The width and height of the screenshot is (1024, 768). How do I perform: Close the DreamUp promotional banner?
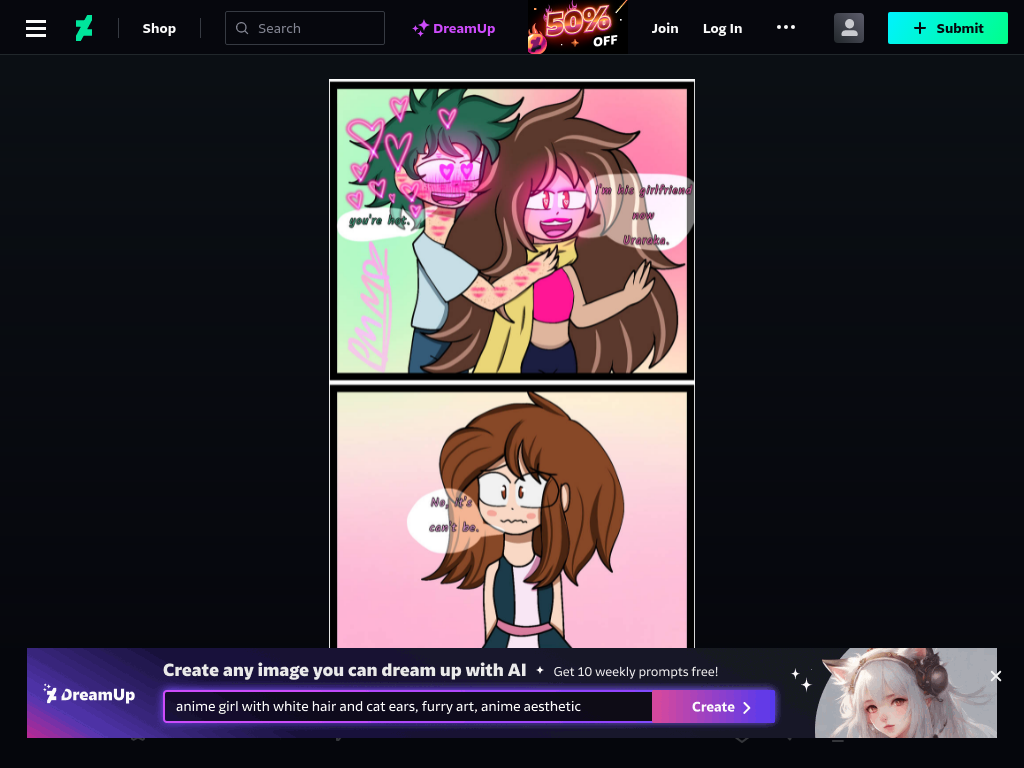(x=995, y=676)
